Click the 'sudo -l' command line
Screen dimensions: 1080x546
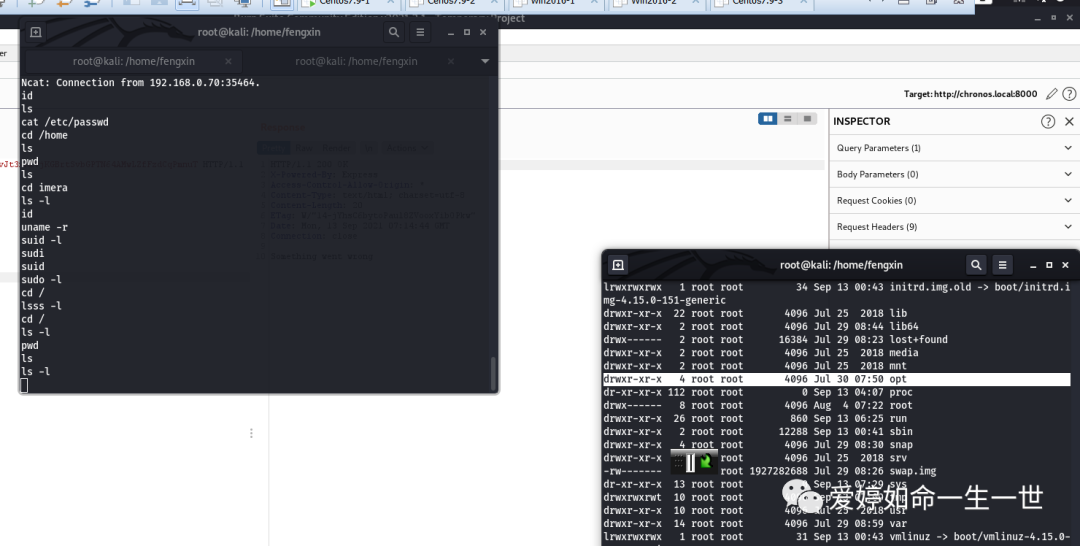point(41,280)
